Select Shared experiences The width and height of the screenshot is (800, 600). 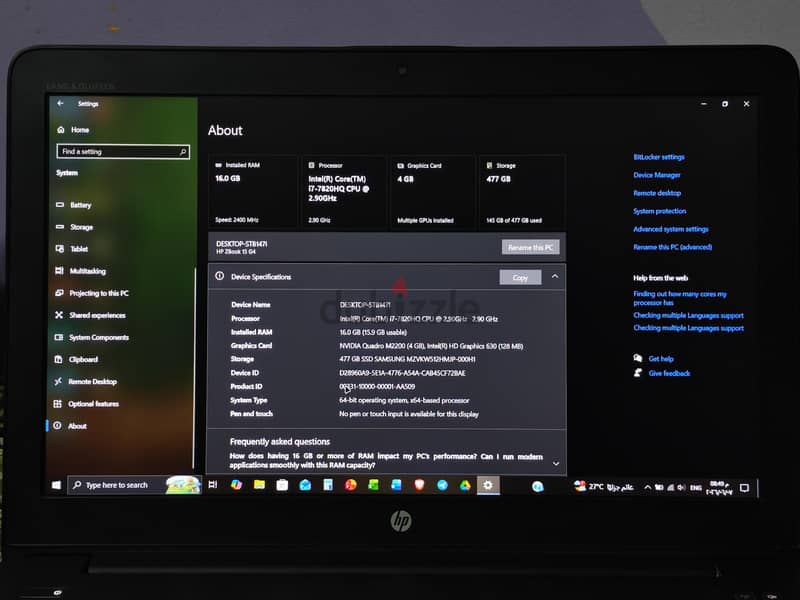90,315
